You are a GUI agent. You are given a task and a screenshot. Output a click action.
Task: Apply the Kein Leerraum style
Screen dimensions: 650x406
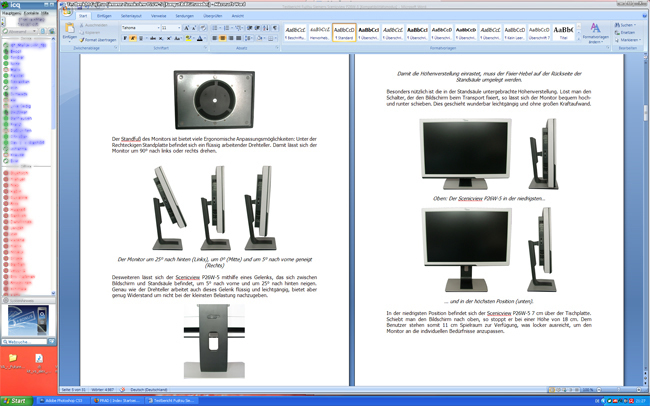[x=515, y=32]
